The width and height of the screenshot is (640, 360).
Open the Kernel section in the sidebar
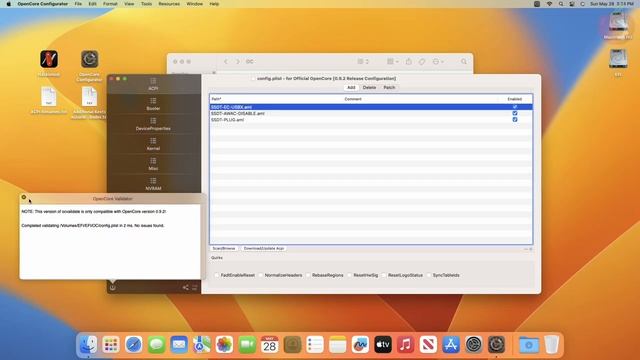pyautogui.click(x=153, y=144)
